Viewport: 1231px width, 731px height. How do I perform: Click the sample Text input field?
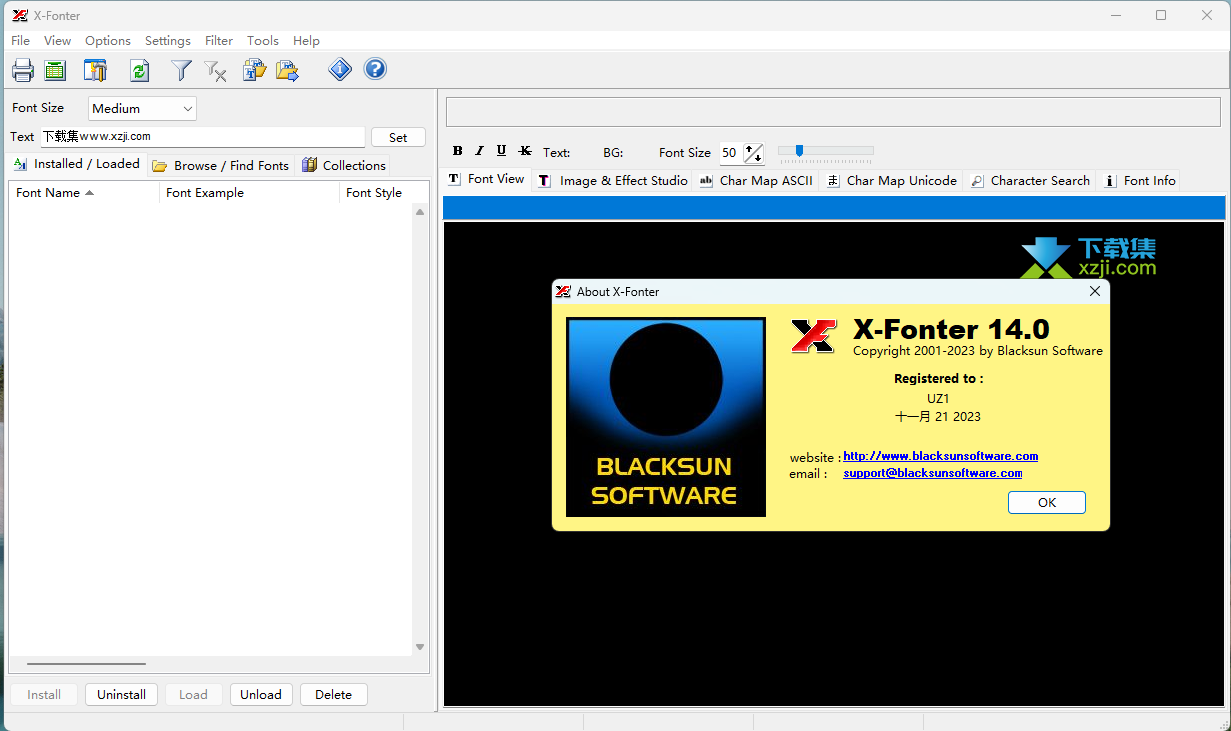point(203,137)
